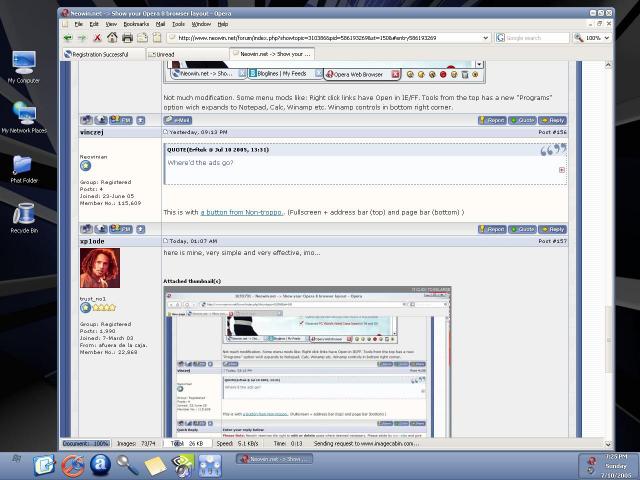Stop loading with the red X icon
Image resolution: width=640 pixels, height=480 pixels.
coord(97,38)
